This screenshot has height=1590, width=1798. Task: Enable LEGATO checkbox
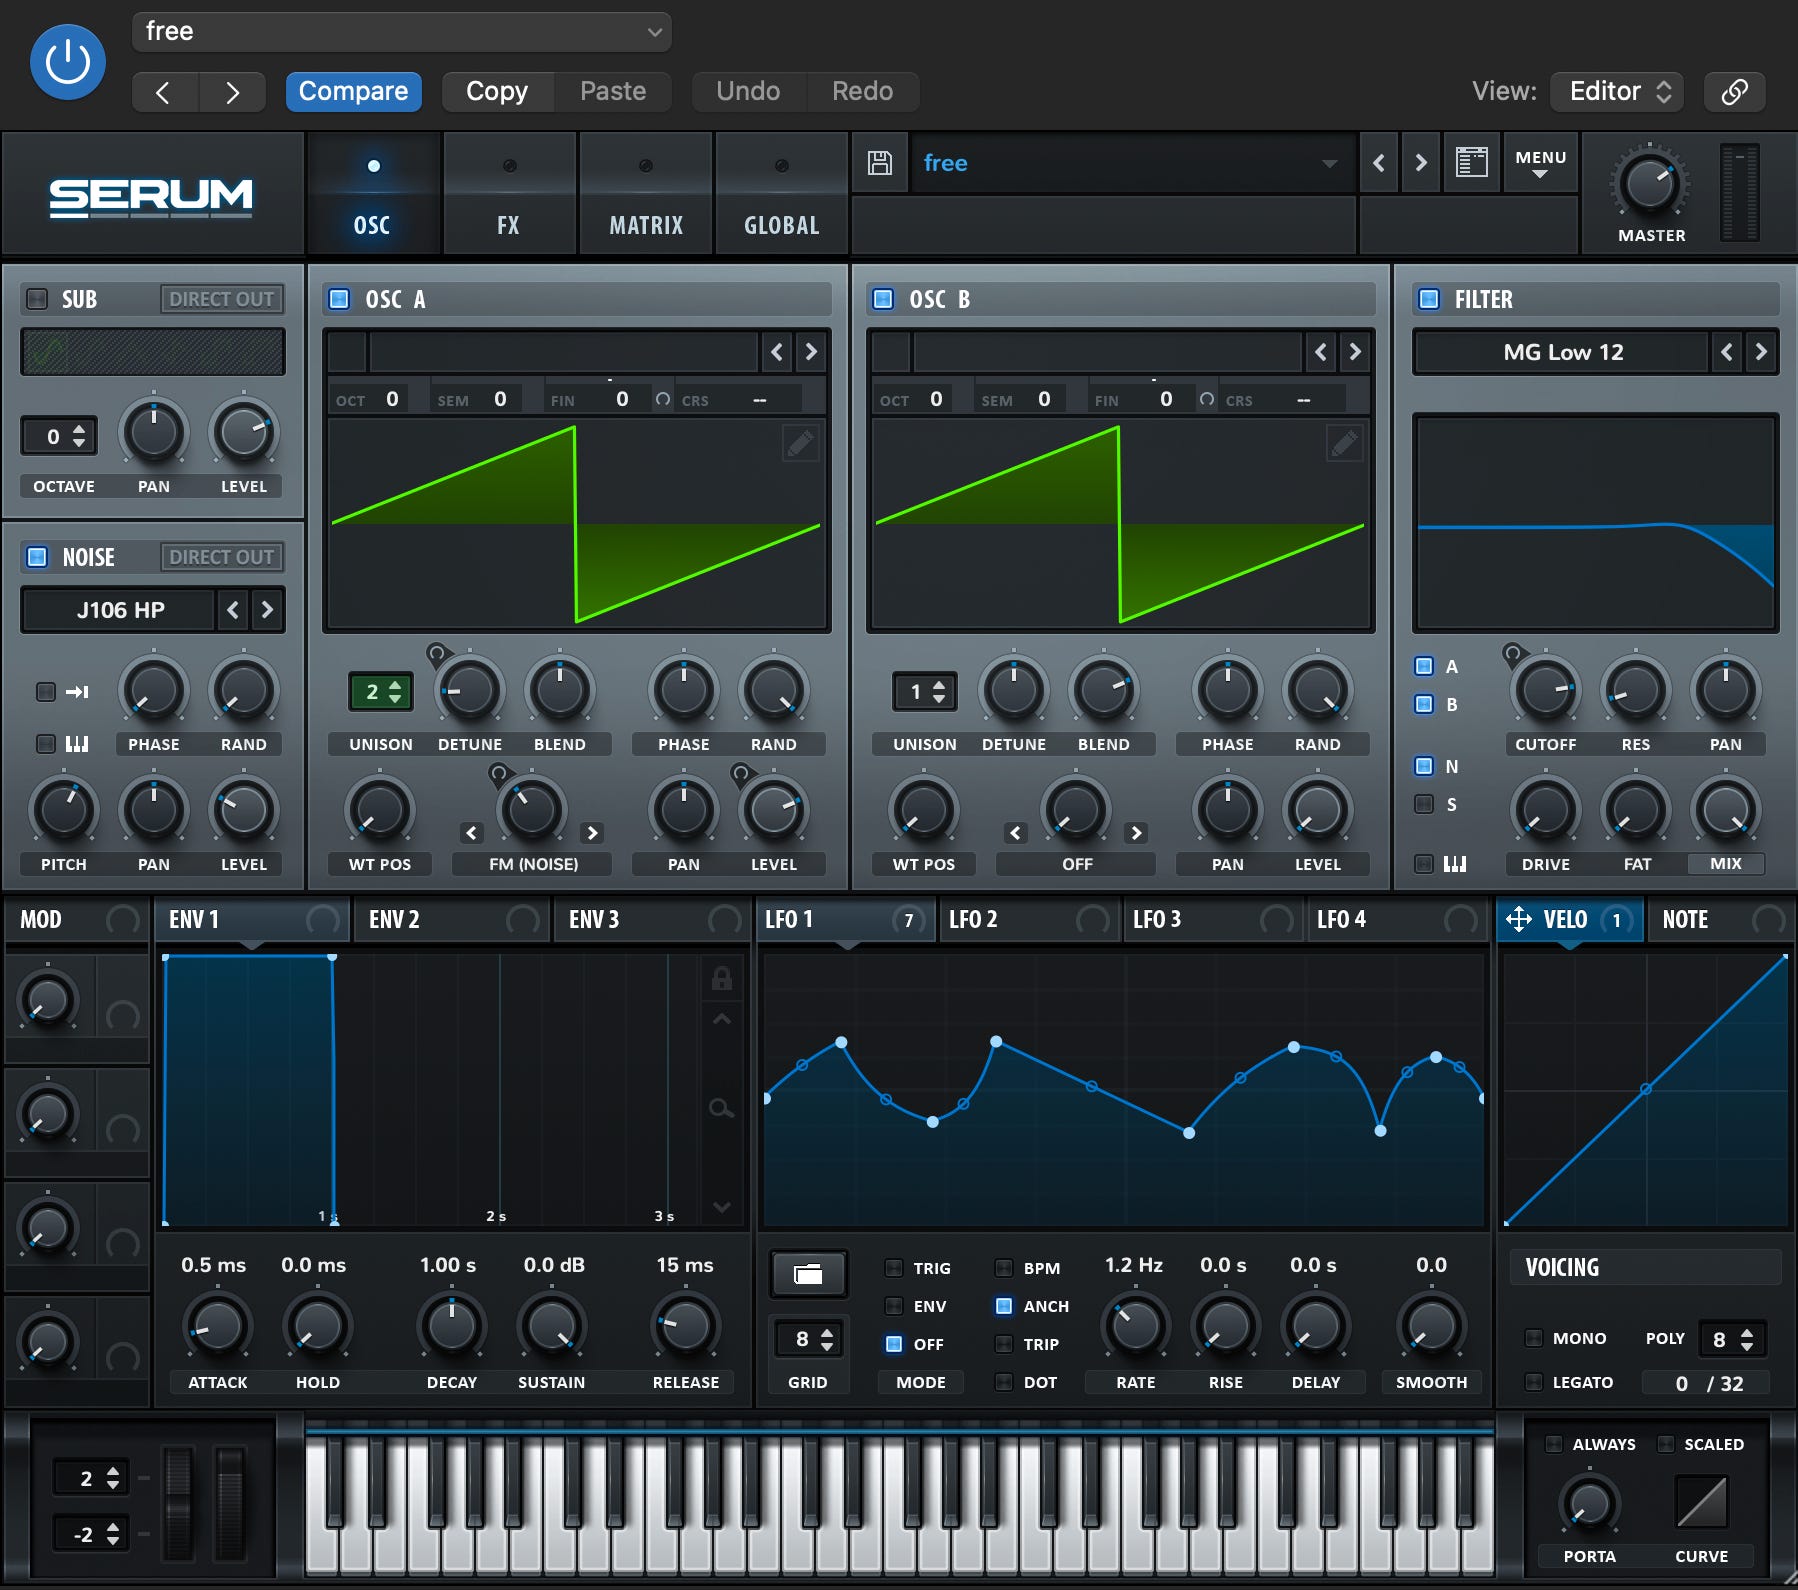1533,1382
